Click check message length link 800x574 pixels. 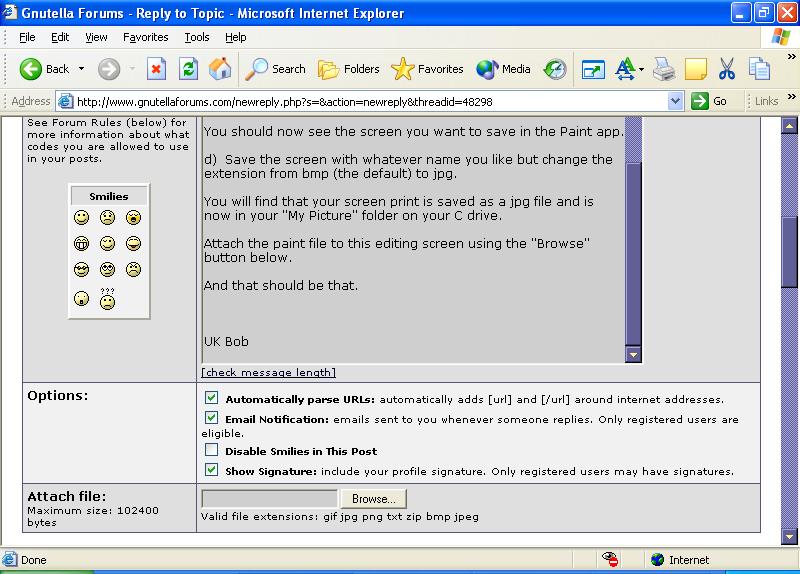click(268, 372)
